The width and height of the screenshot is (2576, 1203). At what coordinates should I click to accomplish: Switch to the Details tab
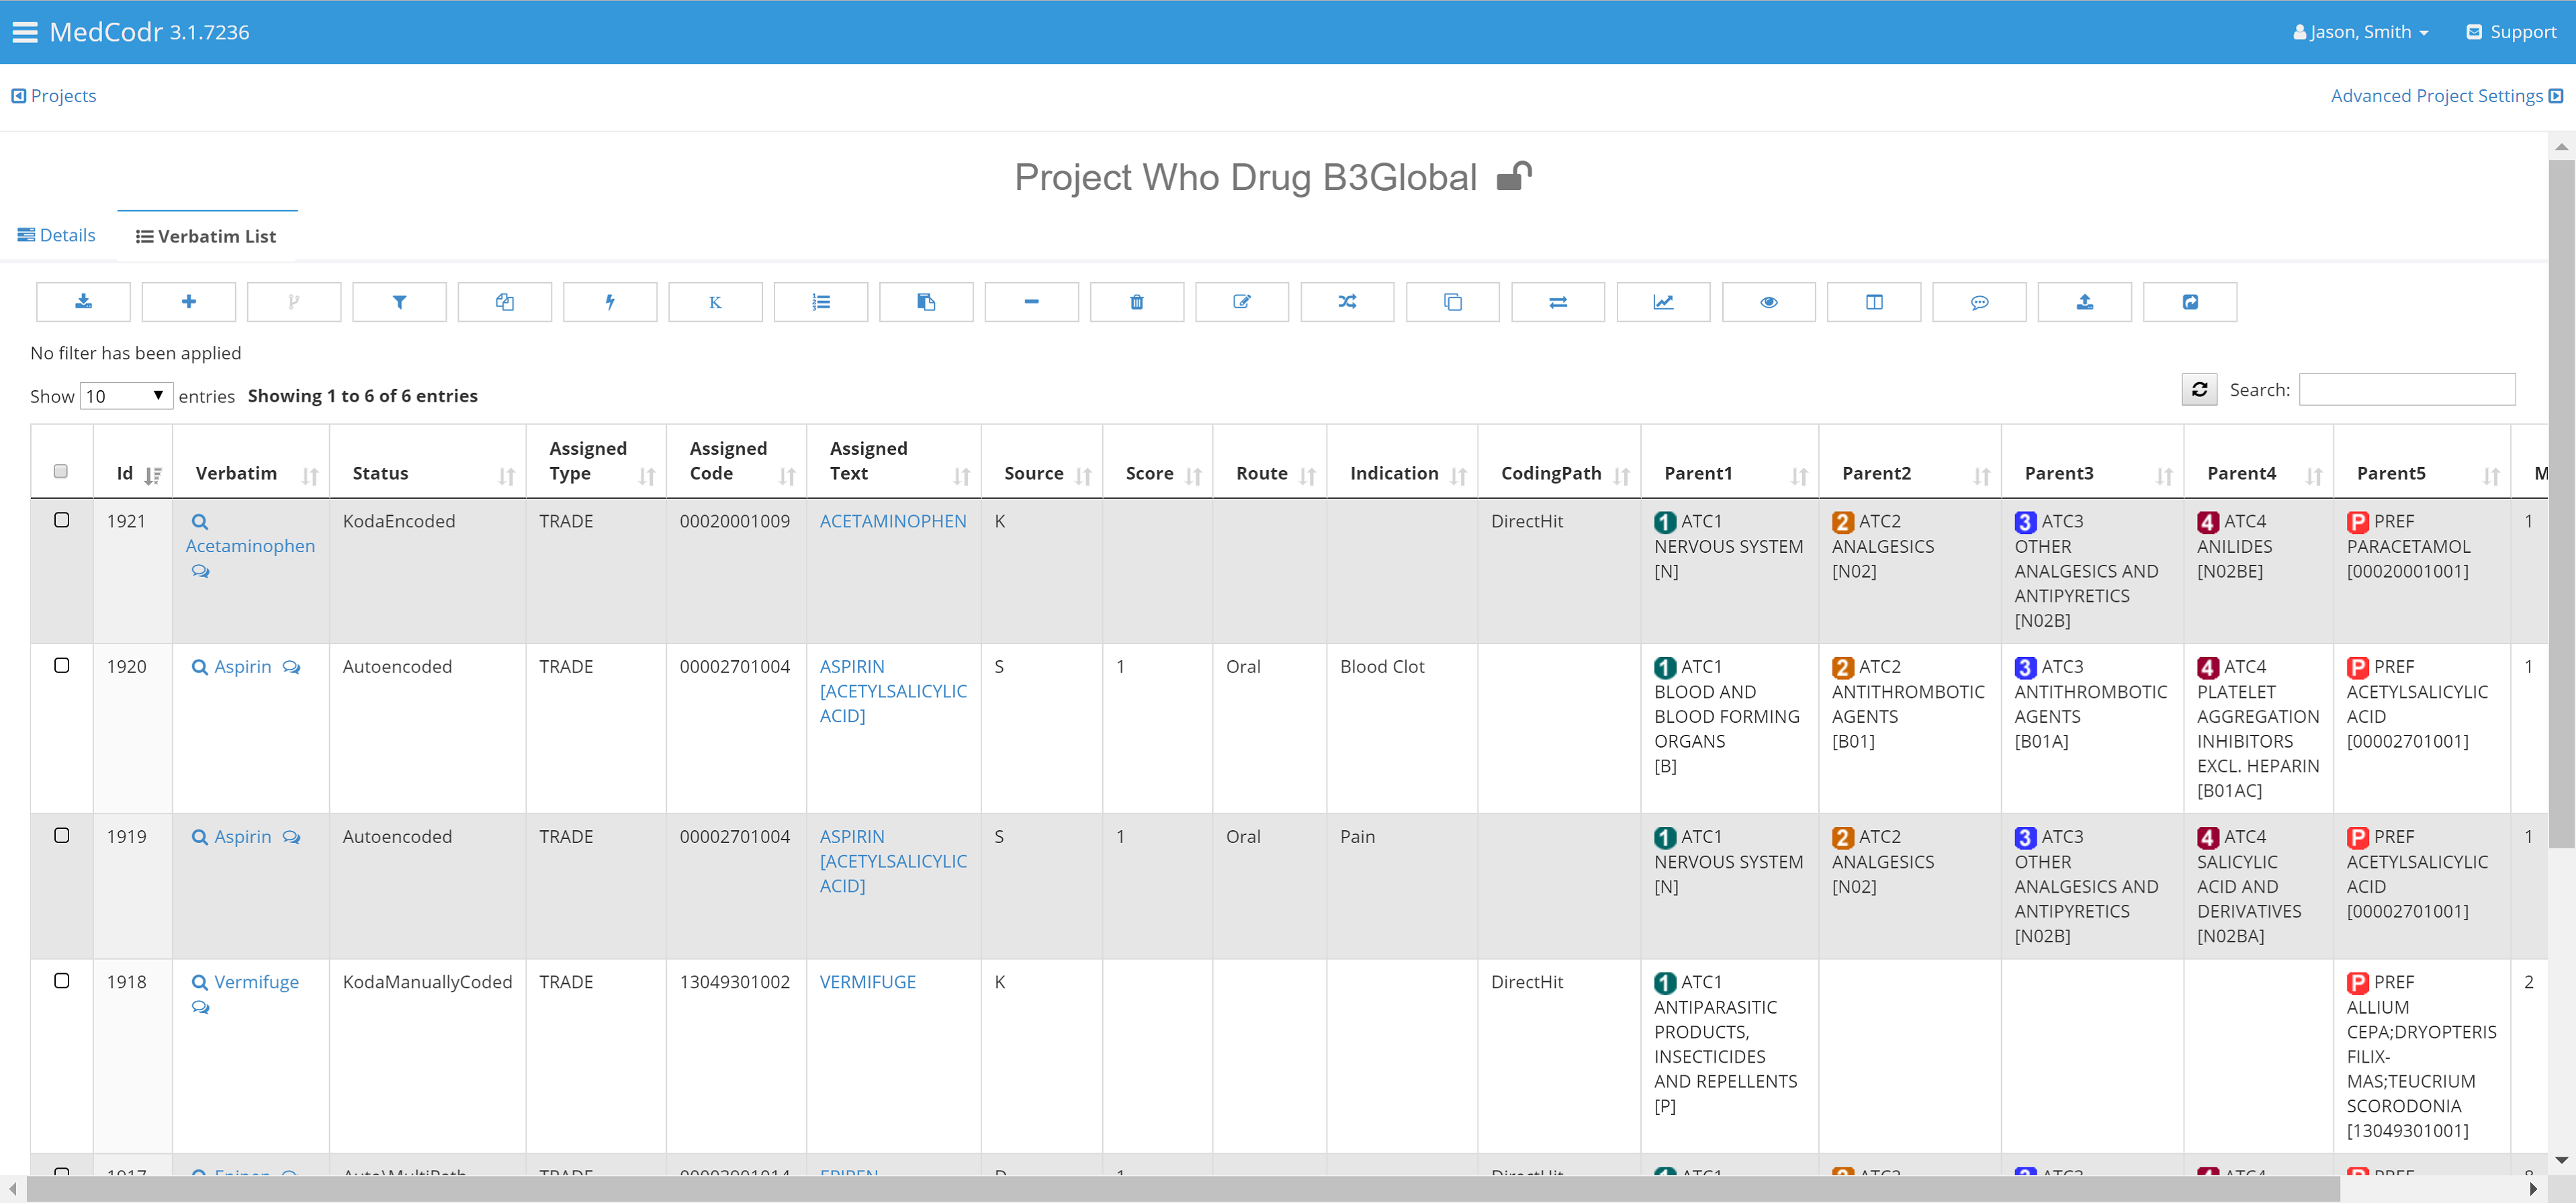pyautogui.click(x=57, y=235)
